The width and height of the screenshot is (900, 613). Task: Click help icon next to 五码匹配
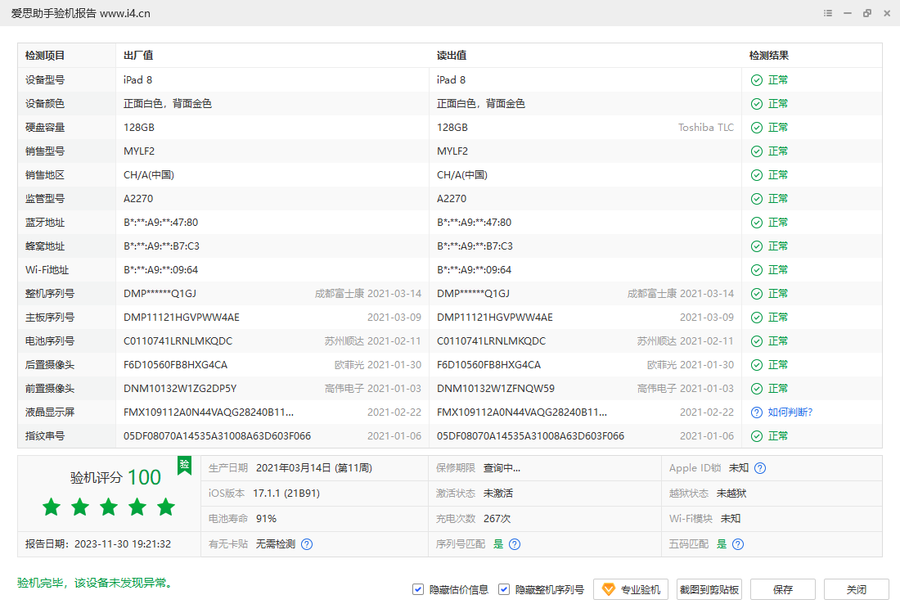[x=737, y=544]
